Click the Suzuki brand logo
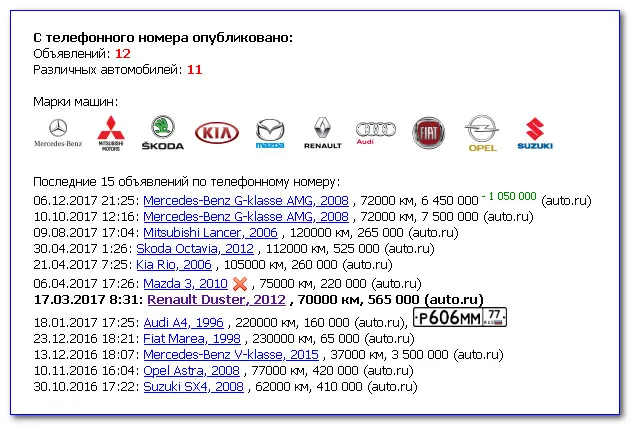 click(x=535, y=134)
